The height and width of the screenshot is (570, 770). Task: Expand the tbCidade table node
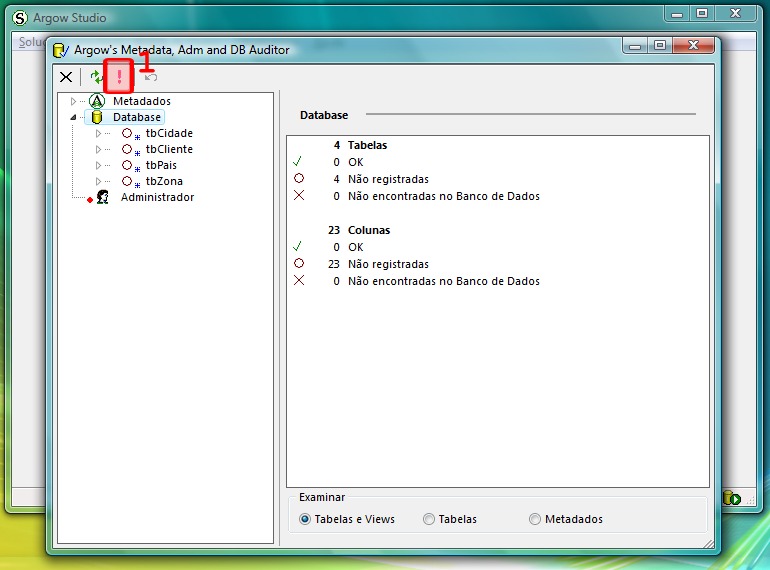click(x=98, y=134)
